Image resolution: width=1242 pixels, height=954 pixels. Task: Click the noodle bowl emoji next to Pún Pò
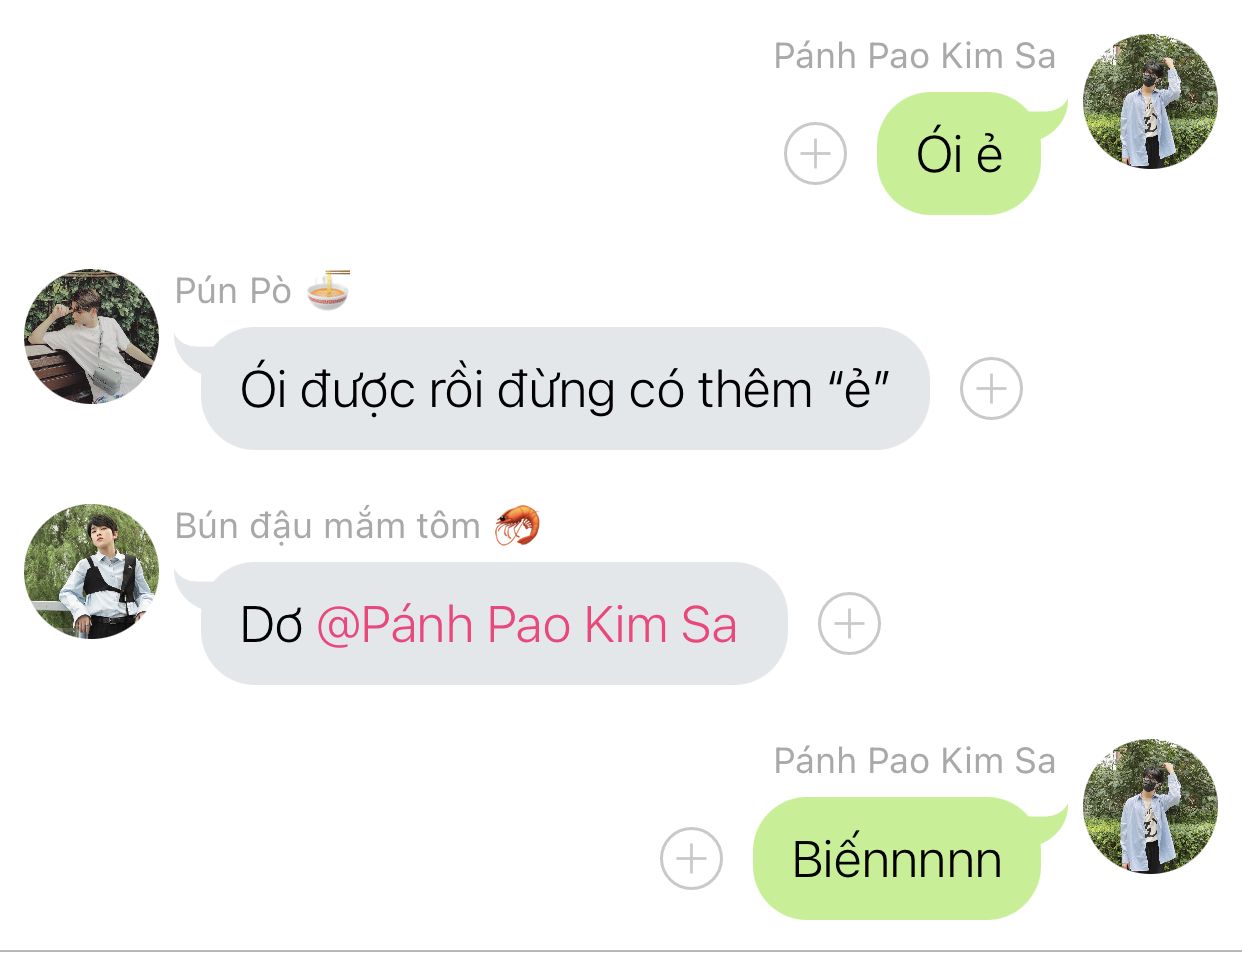tap(328, 290)
